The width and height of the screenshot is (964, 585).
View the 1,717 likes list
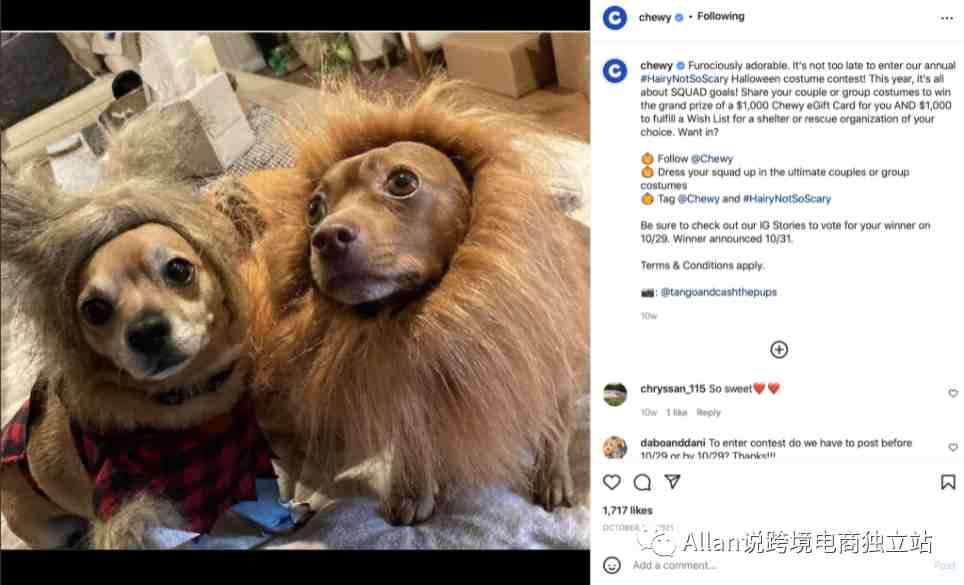627,510
